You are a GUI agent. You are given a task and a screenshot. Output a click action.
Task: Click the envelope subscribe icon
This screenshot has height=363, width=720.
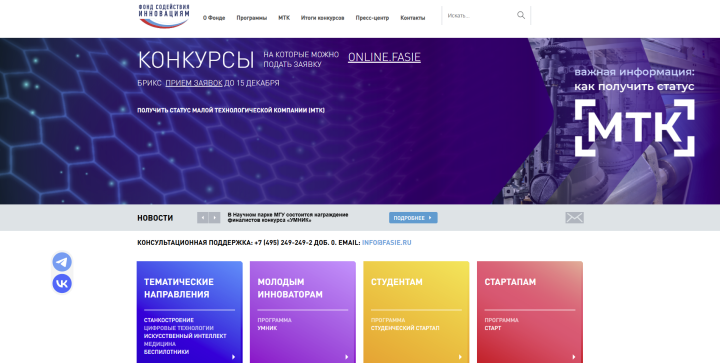574,218
